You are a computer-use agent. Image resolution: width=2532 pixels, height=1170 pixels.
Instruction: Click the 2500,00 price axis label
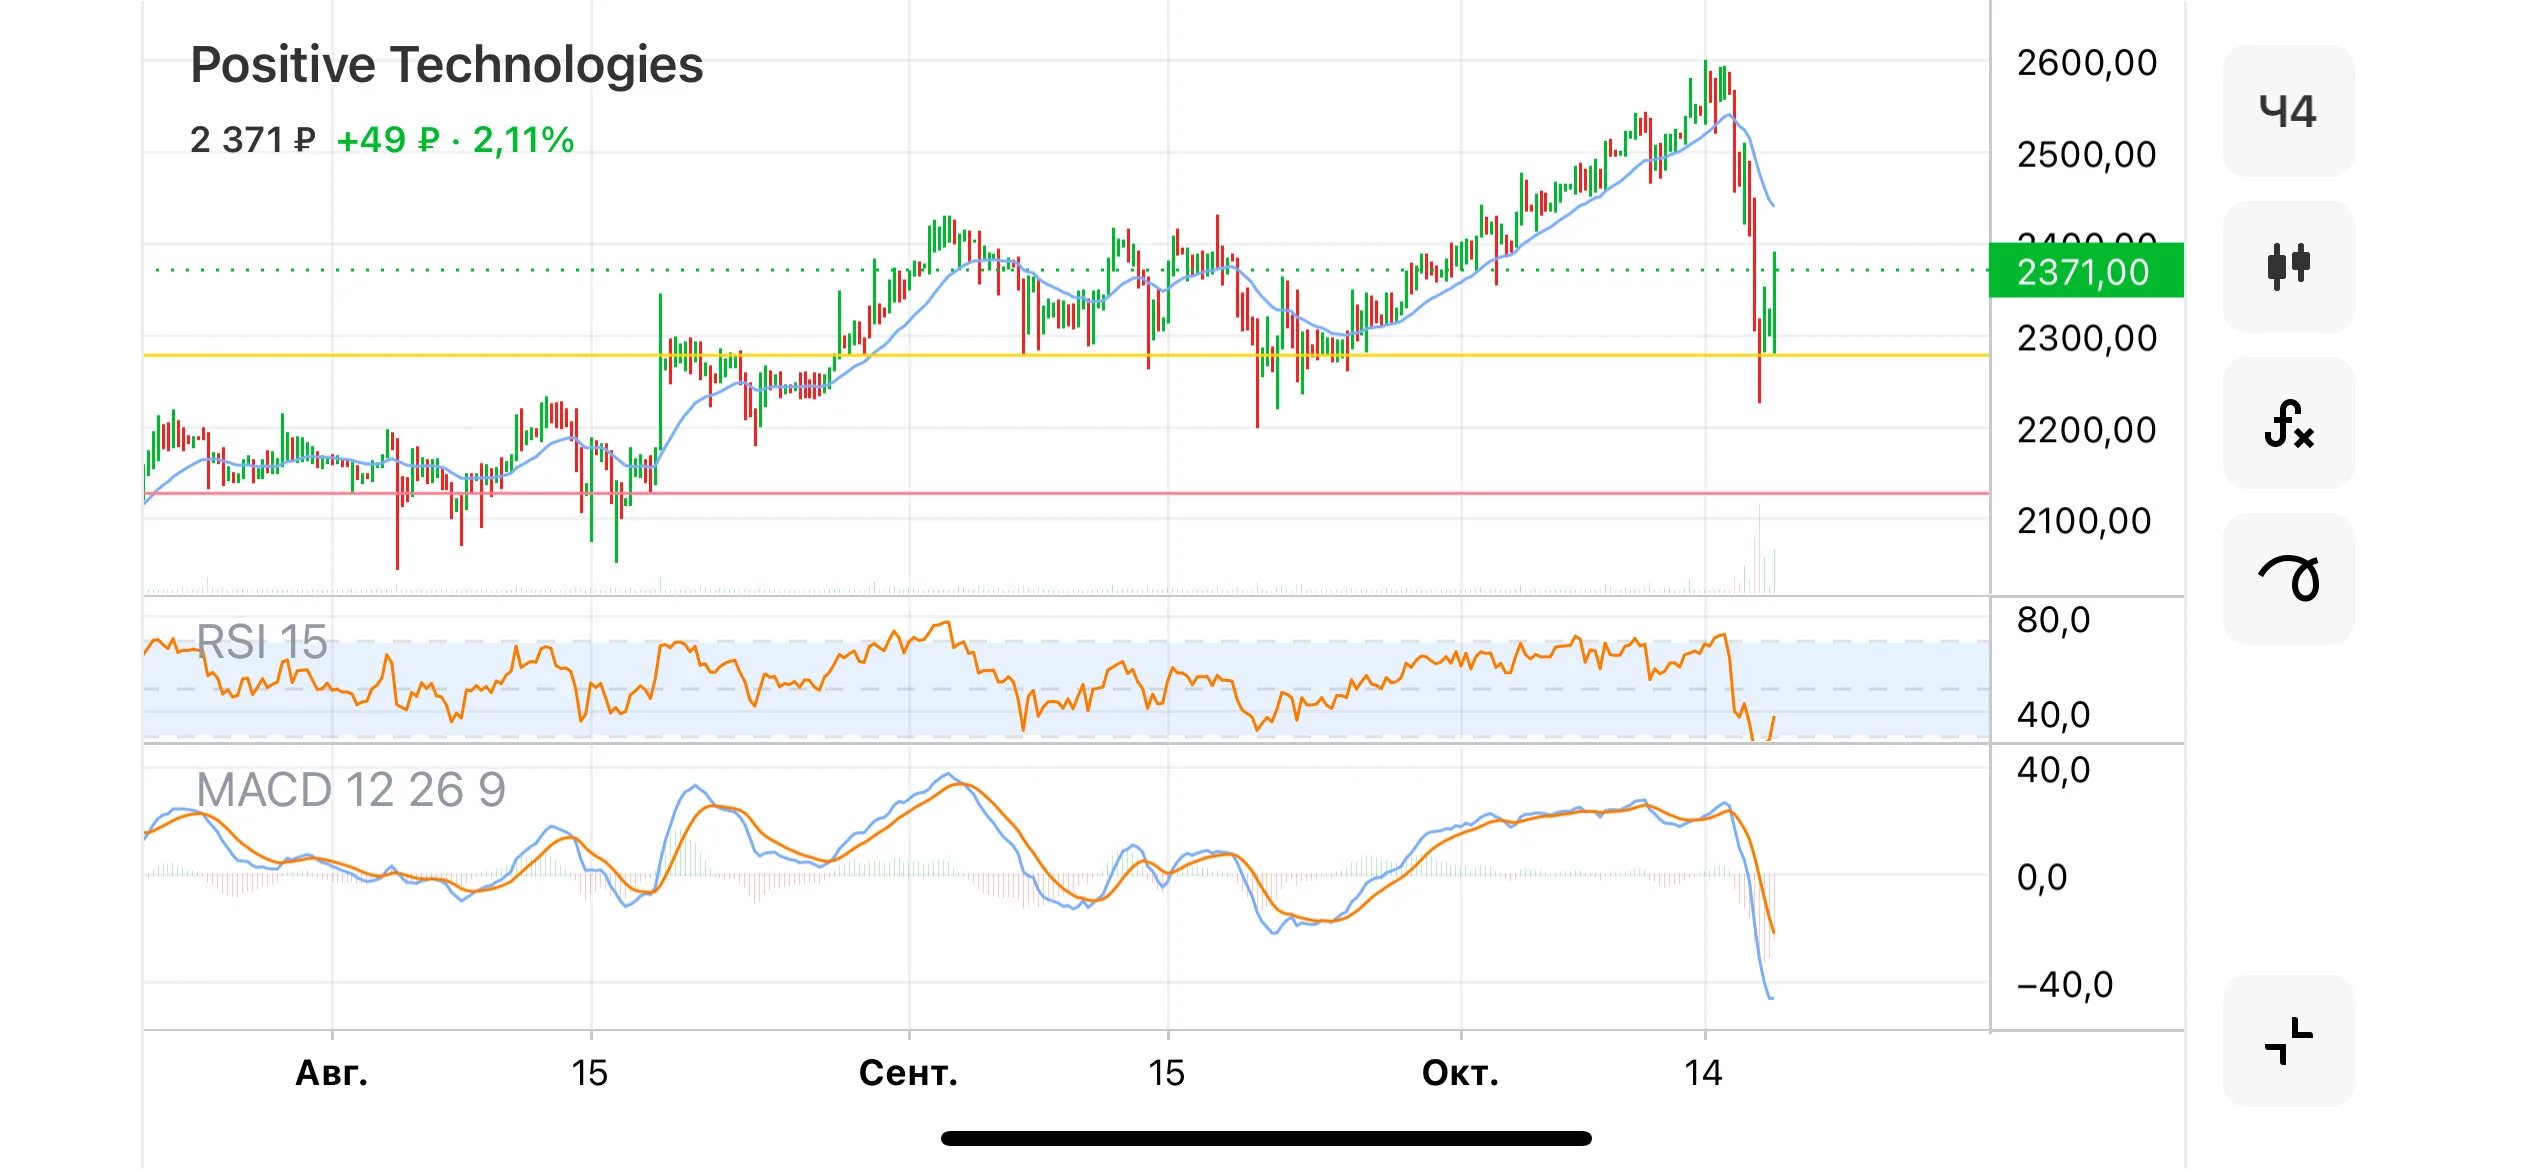click(2087, 155)
